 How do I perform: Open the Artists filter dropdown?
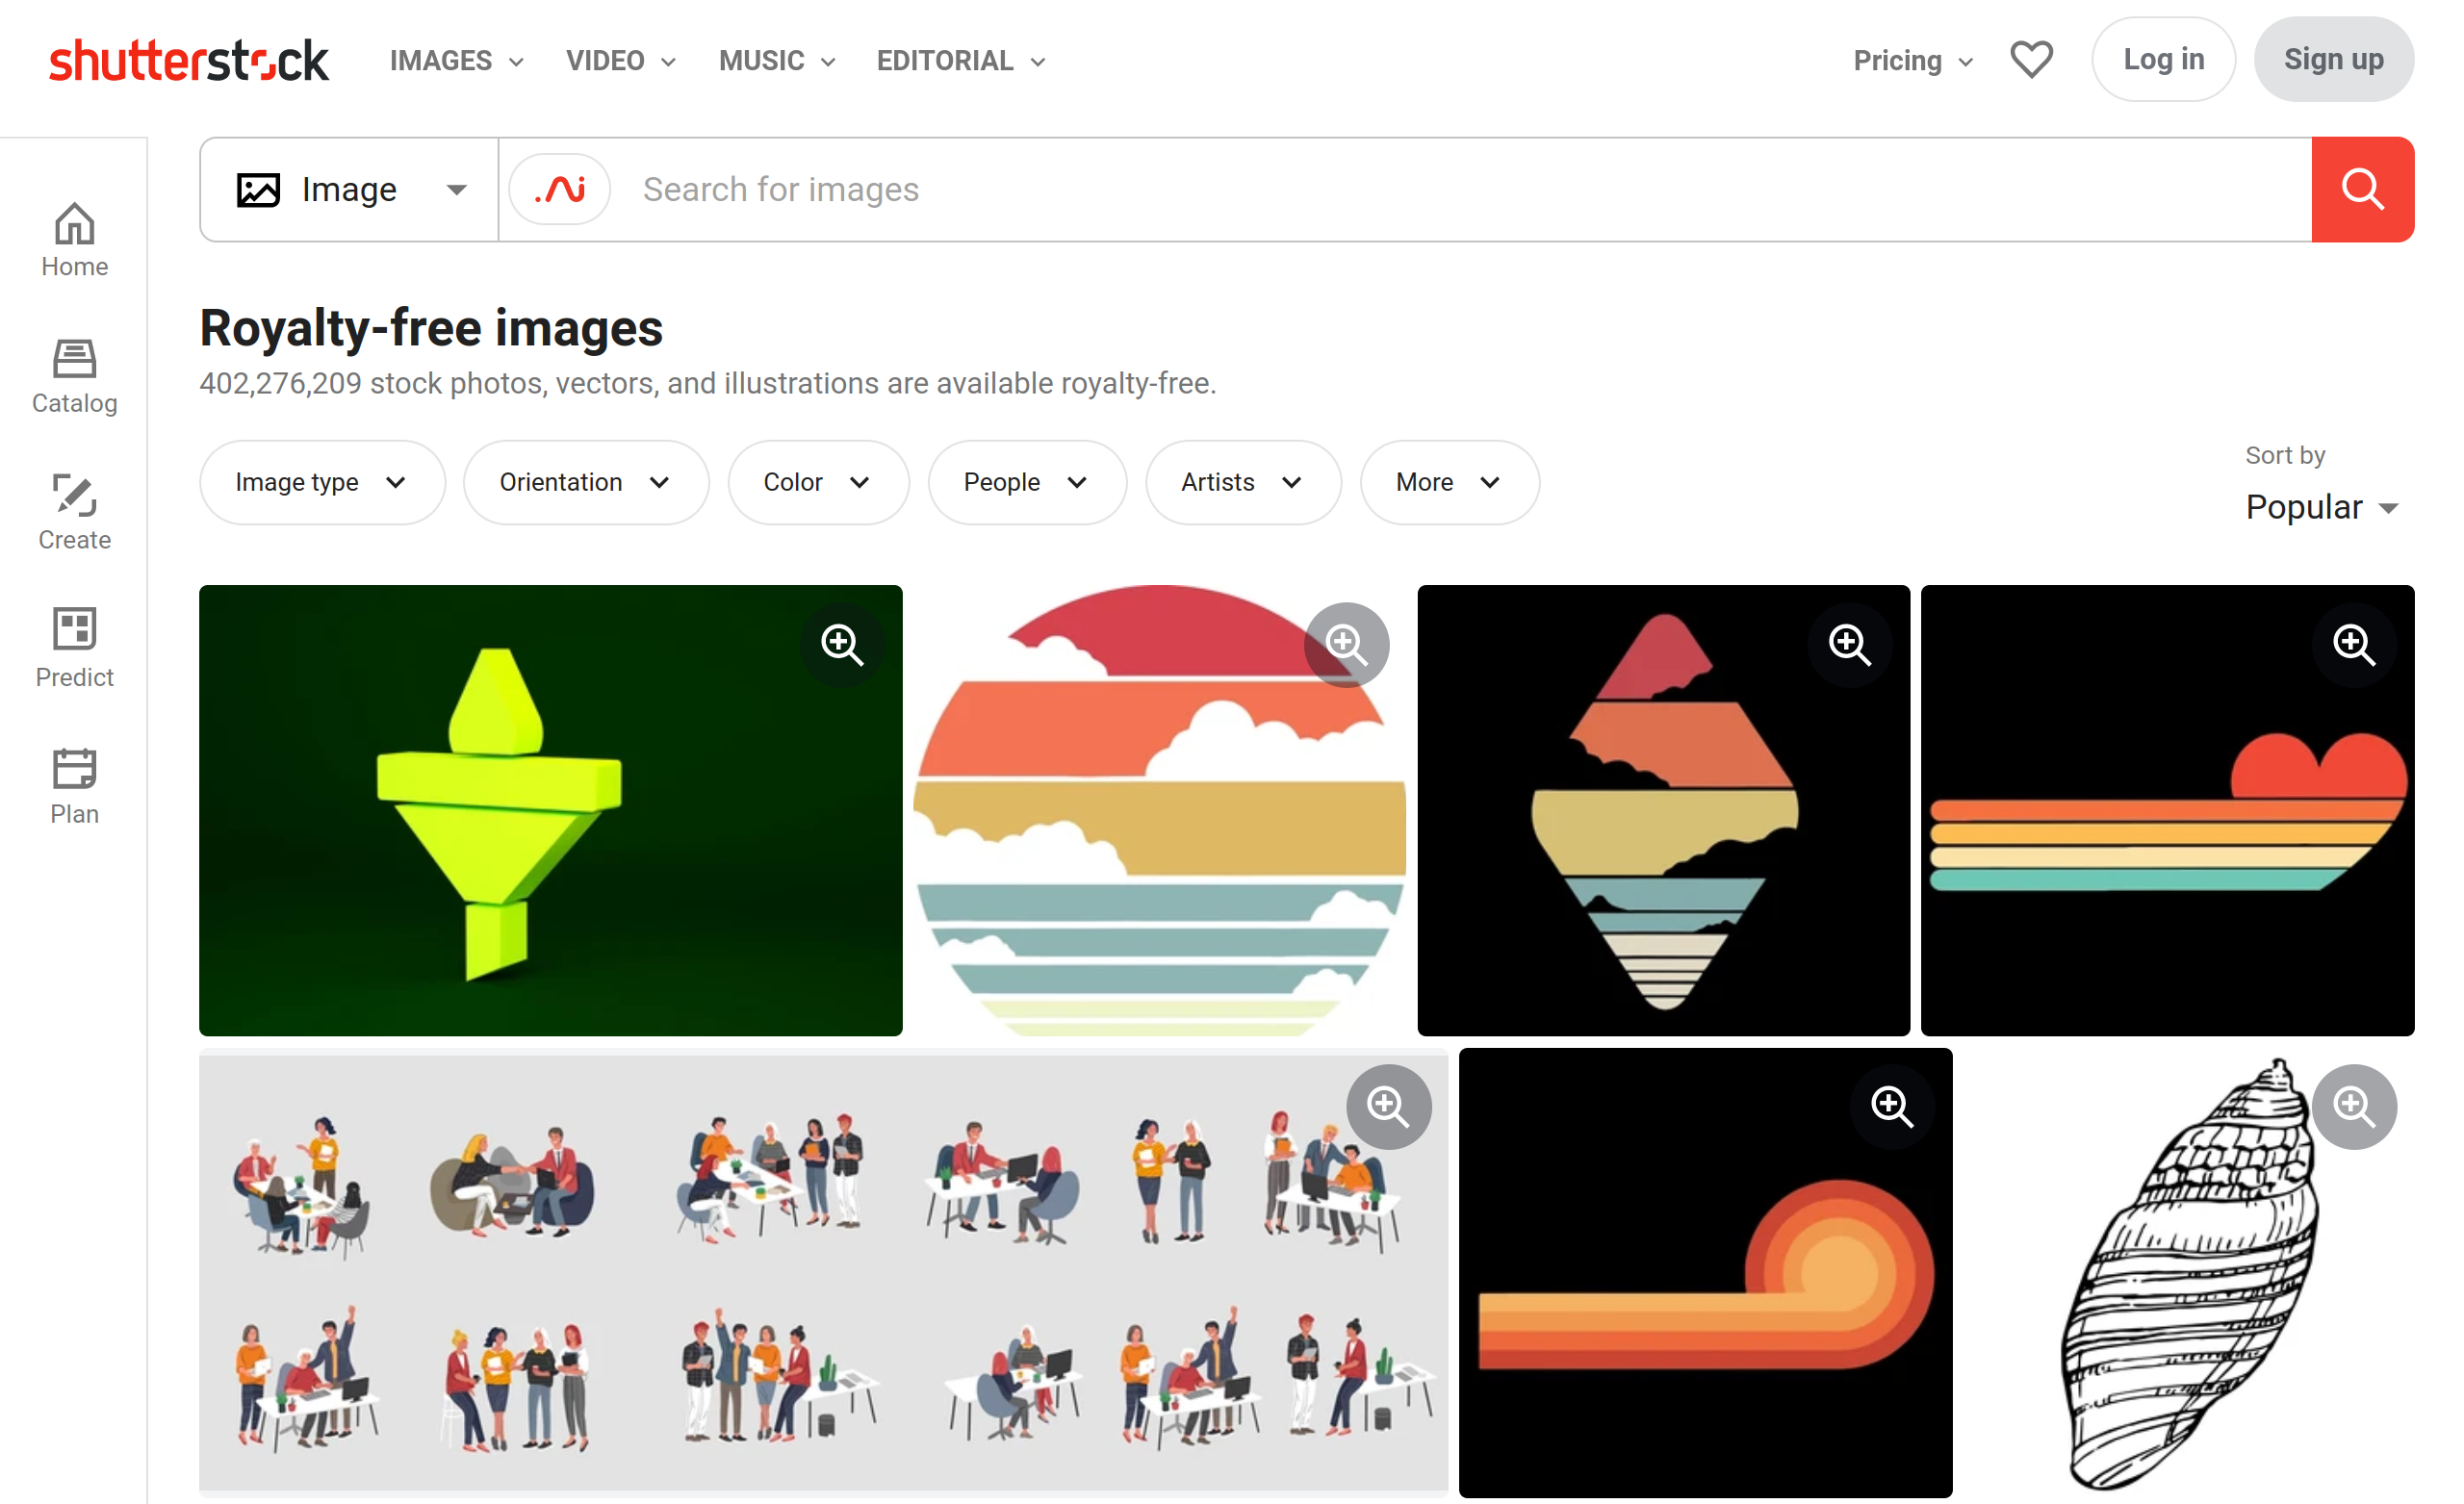click(x=1243, y=482)
